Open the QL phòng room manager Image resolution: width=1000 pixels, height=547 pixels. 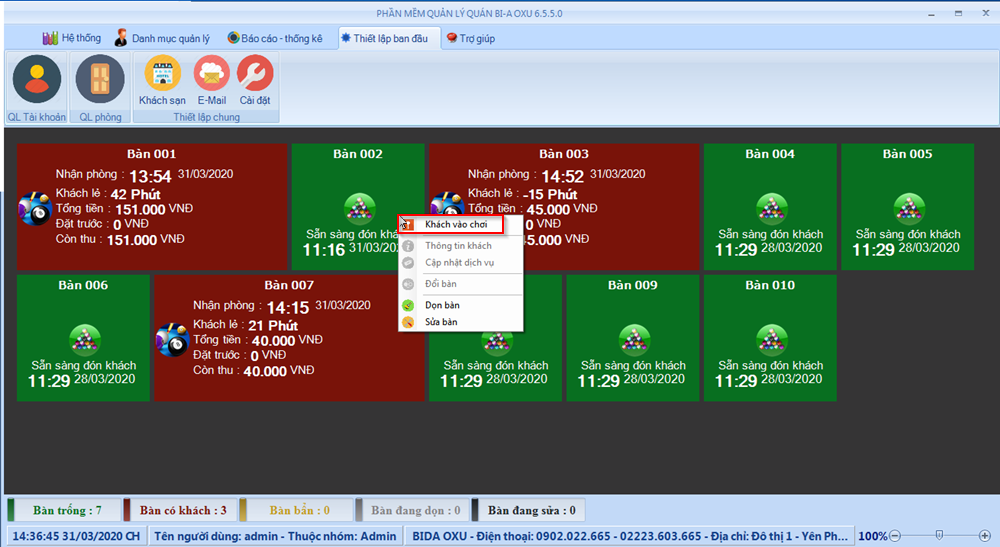point(100,80)
